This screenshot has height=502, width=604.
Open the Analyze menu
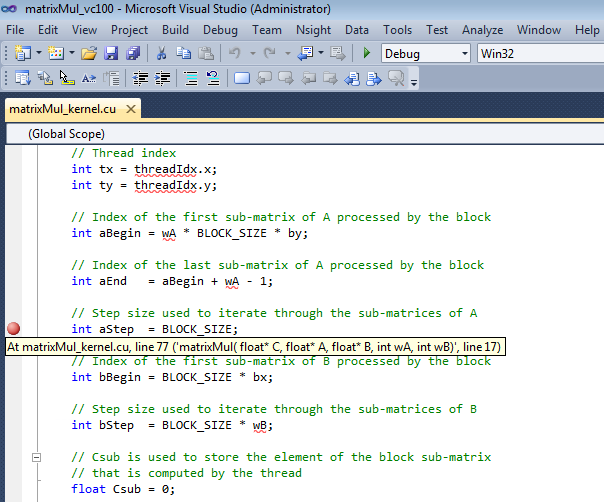click(483, 30)
